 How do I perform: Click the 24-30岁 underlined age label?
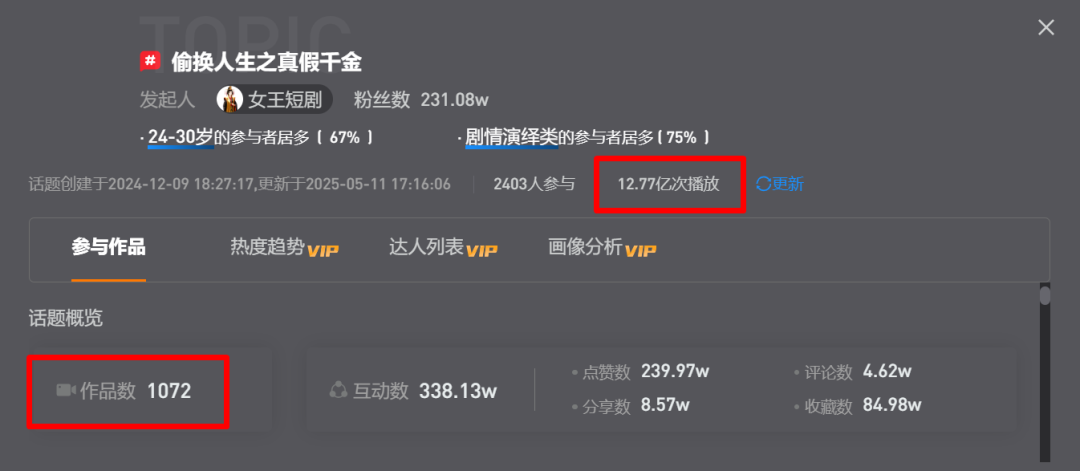180,137
